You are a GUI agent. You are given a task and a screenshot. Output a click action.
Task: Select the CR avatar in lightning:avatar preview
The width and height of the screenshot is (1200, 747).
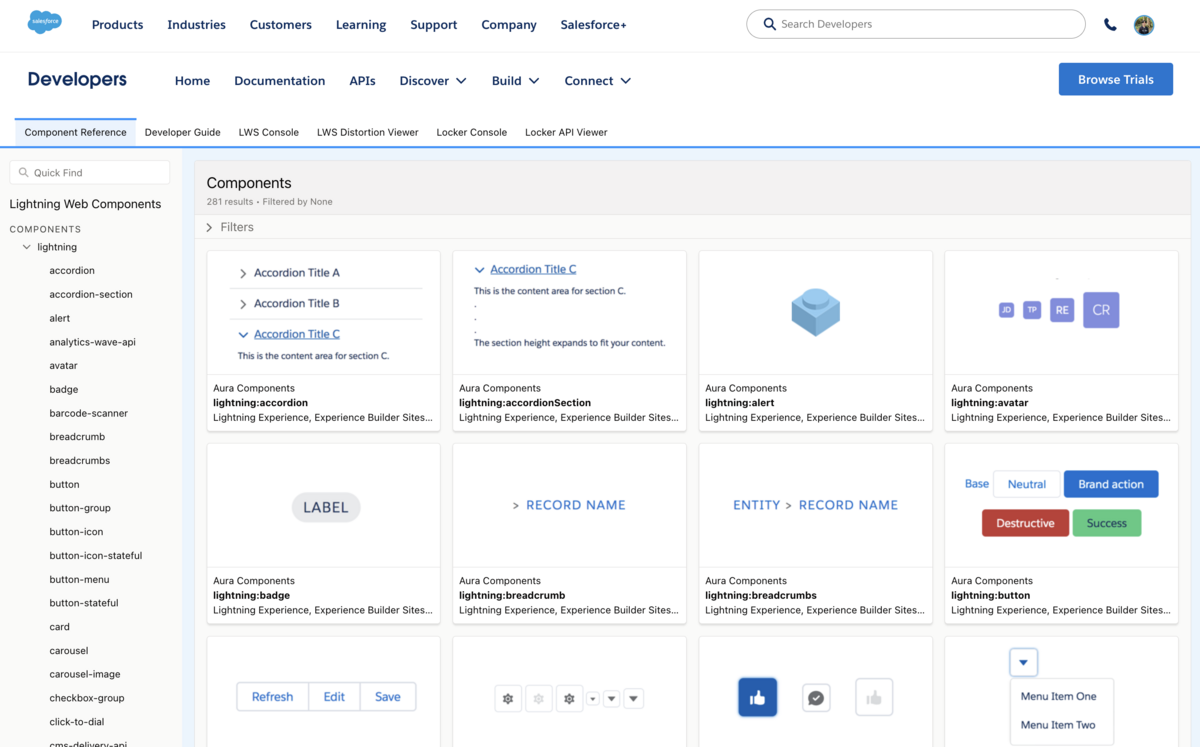[x=1101, y=311]
